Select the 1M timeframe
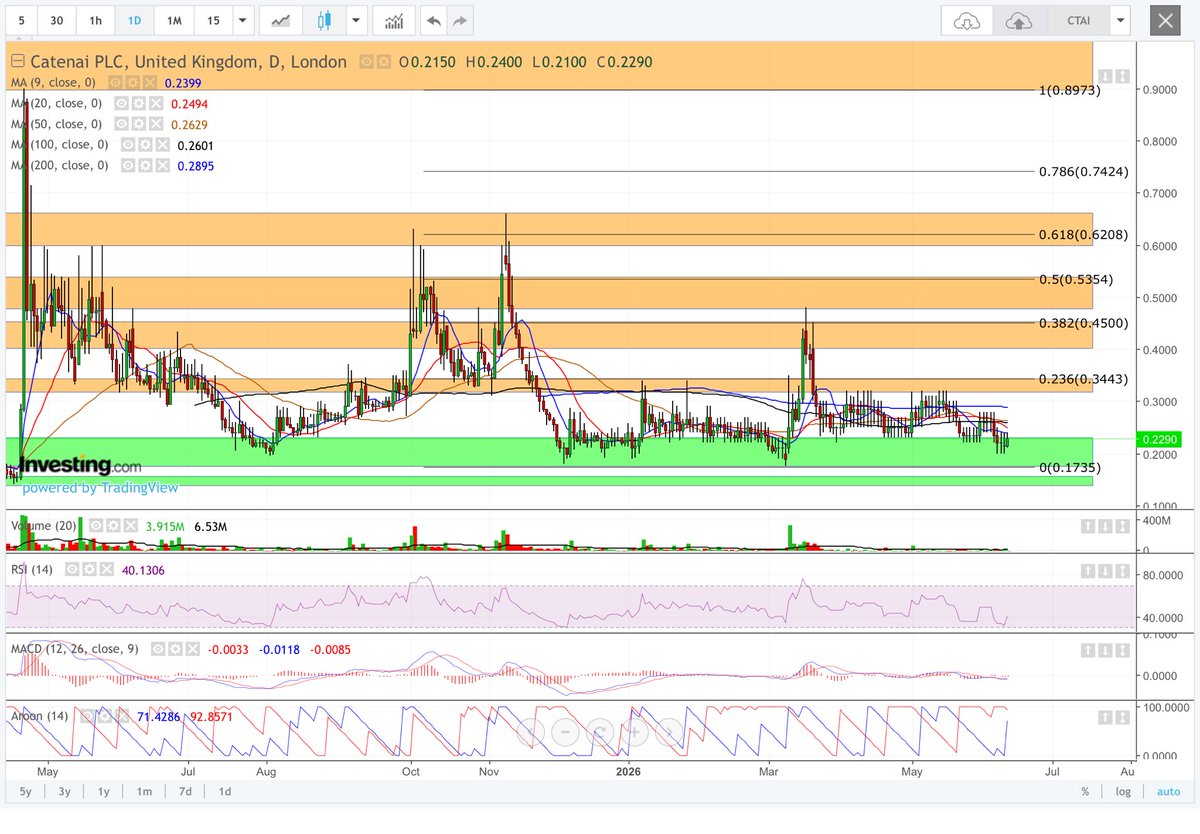Screen dimensions: 1200x834 [174, 20]
